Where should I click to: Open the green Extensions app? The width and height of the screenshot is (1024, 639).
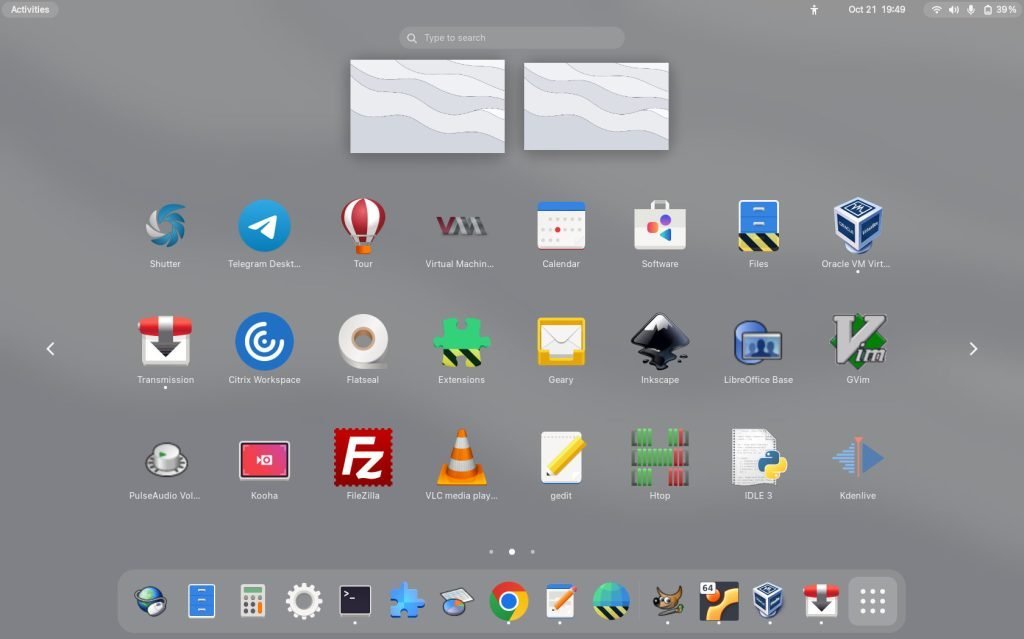point(462,341)
